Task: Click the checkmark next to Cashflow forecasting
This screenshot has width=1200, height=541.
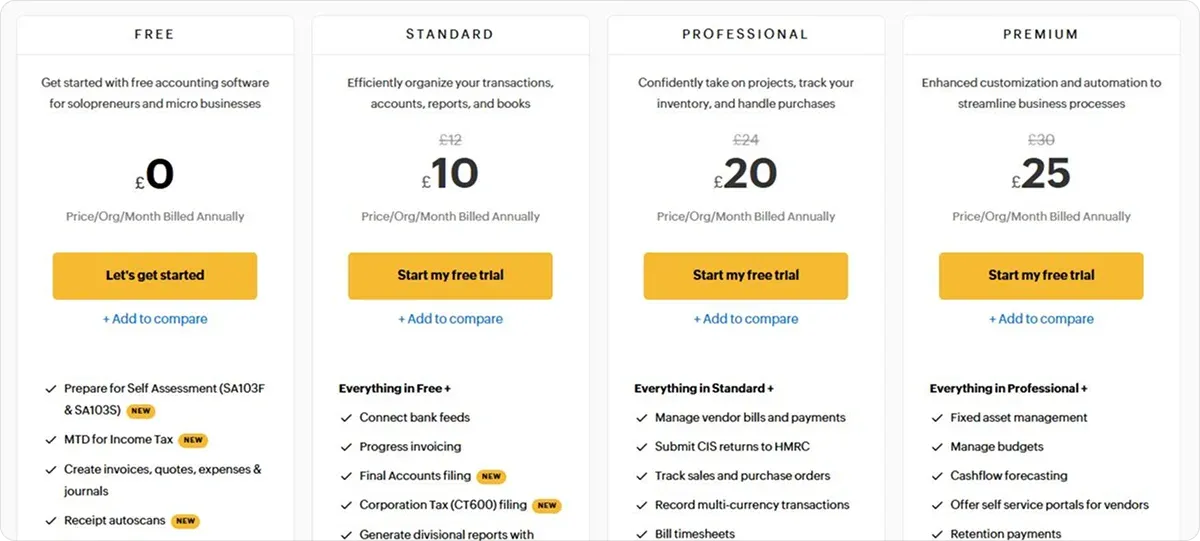Action: [937, 476]
